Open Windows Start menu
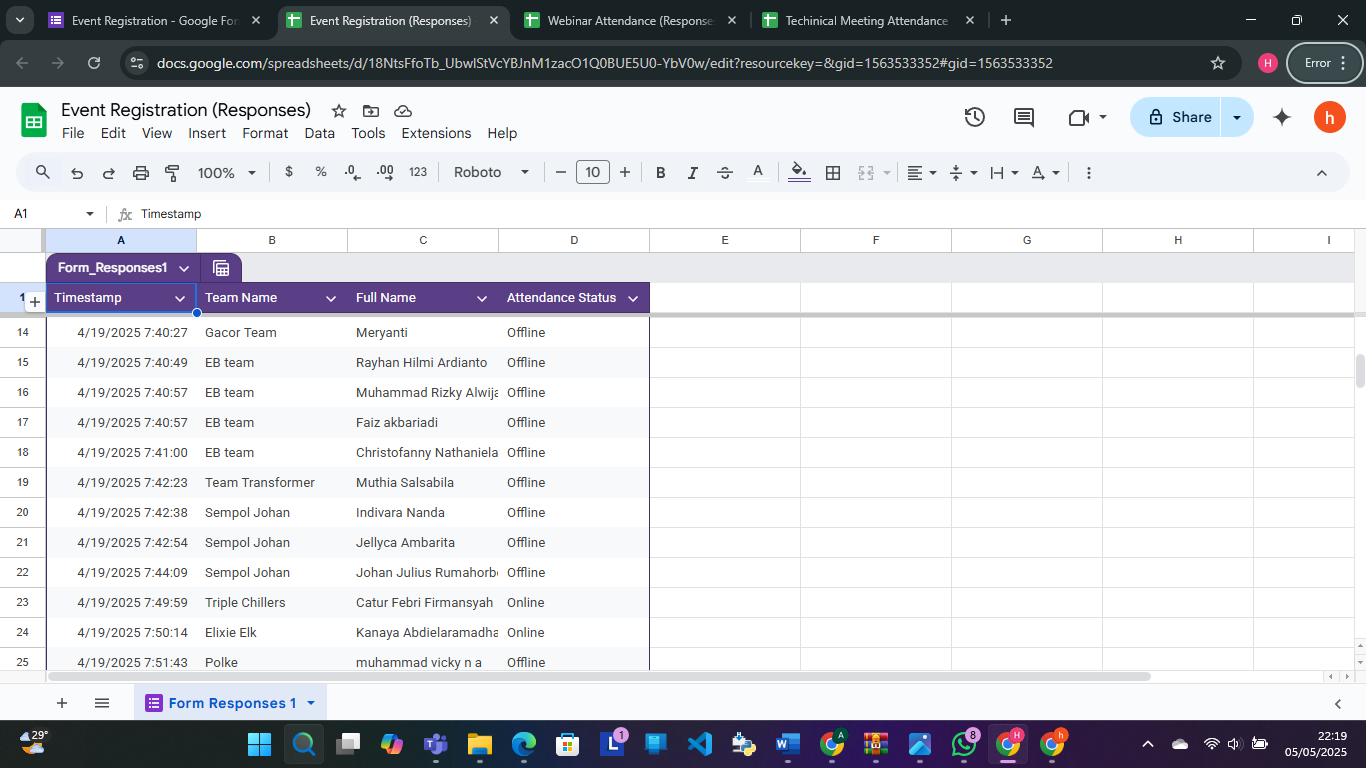 tap(259, 744)
